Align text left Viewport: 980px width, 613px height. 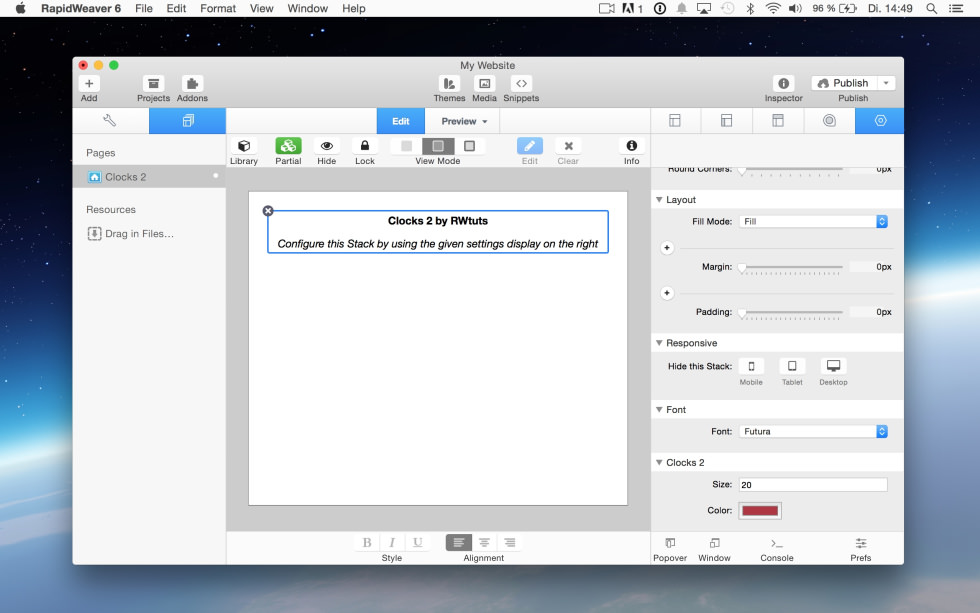(459, 542)
